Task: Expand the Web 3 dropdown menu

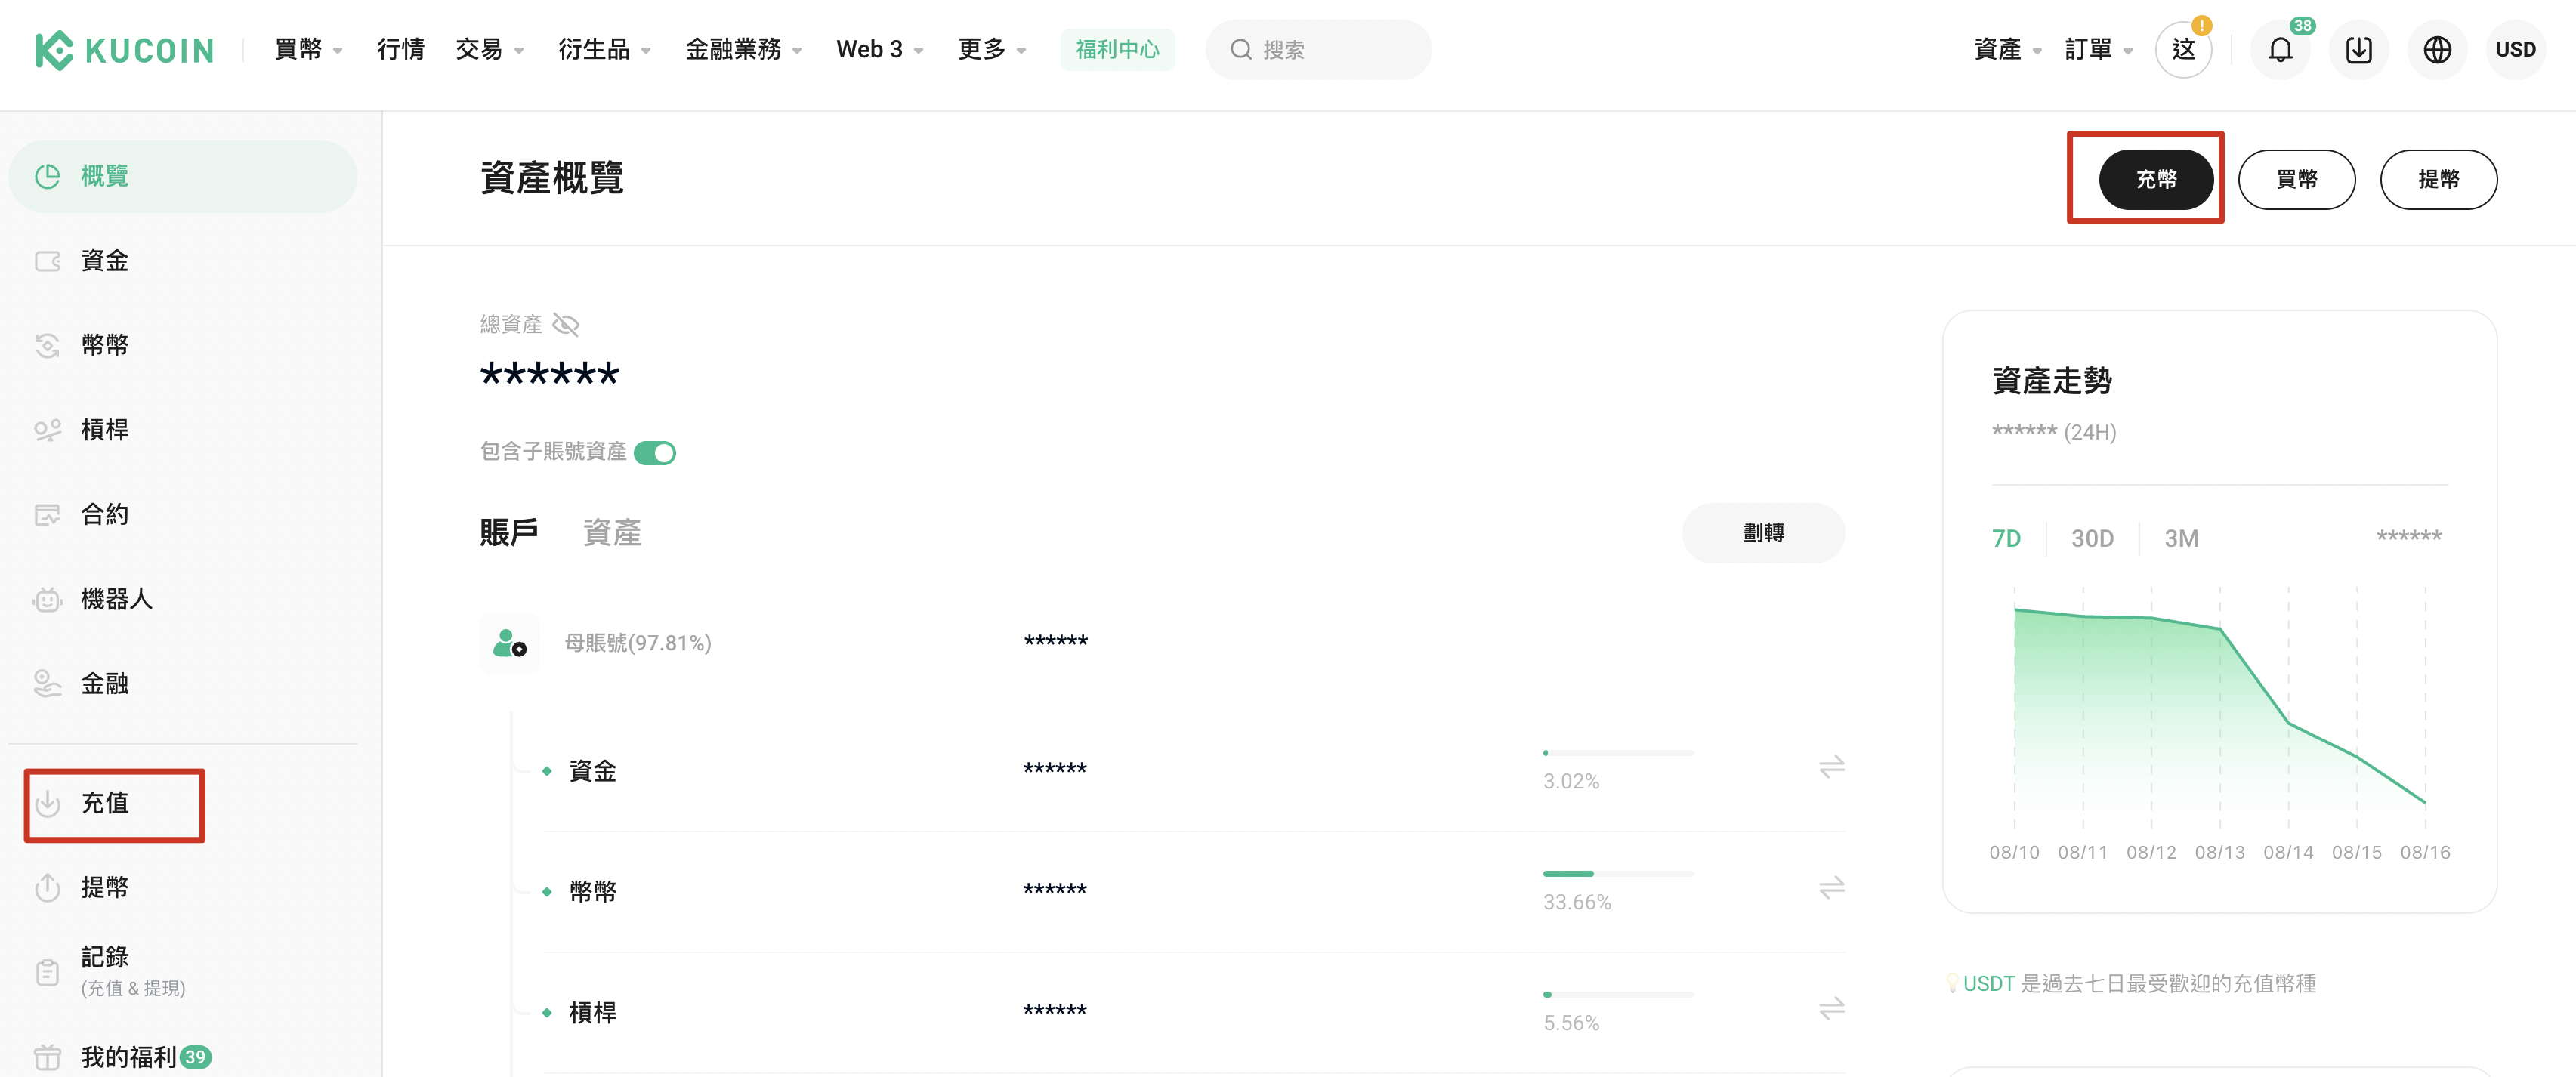Action: 880,49
